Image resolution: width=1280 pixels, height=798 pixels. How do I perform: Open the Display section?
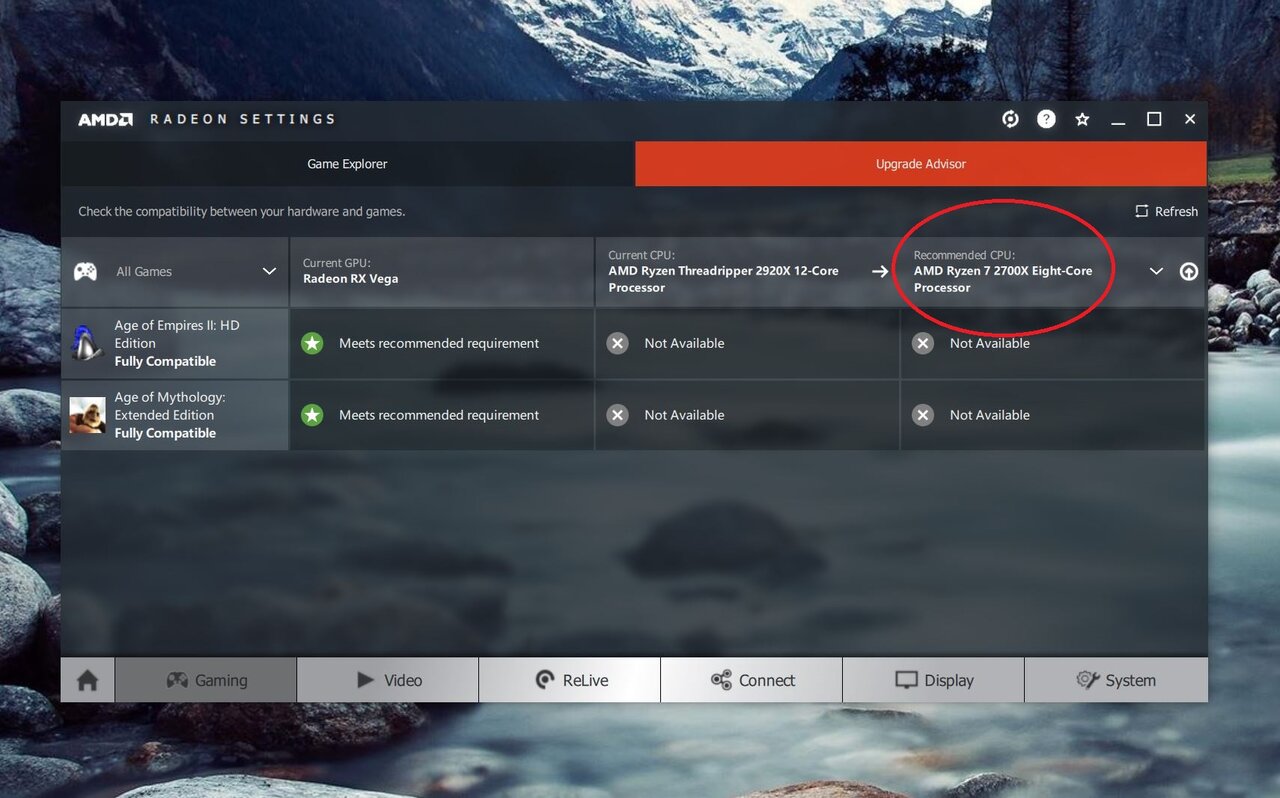click(x=934, y=680)
